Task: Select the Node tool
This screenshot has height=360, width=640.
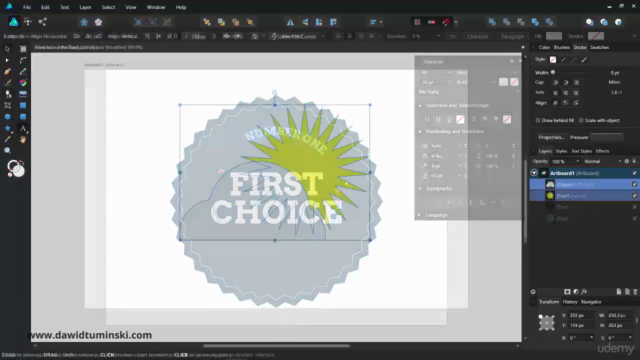Action: point(7,60)
